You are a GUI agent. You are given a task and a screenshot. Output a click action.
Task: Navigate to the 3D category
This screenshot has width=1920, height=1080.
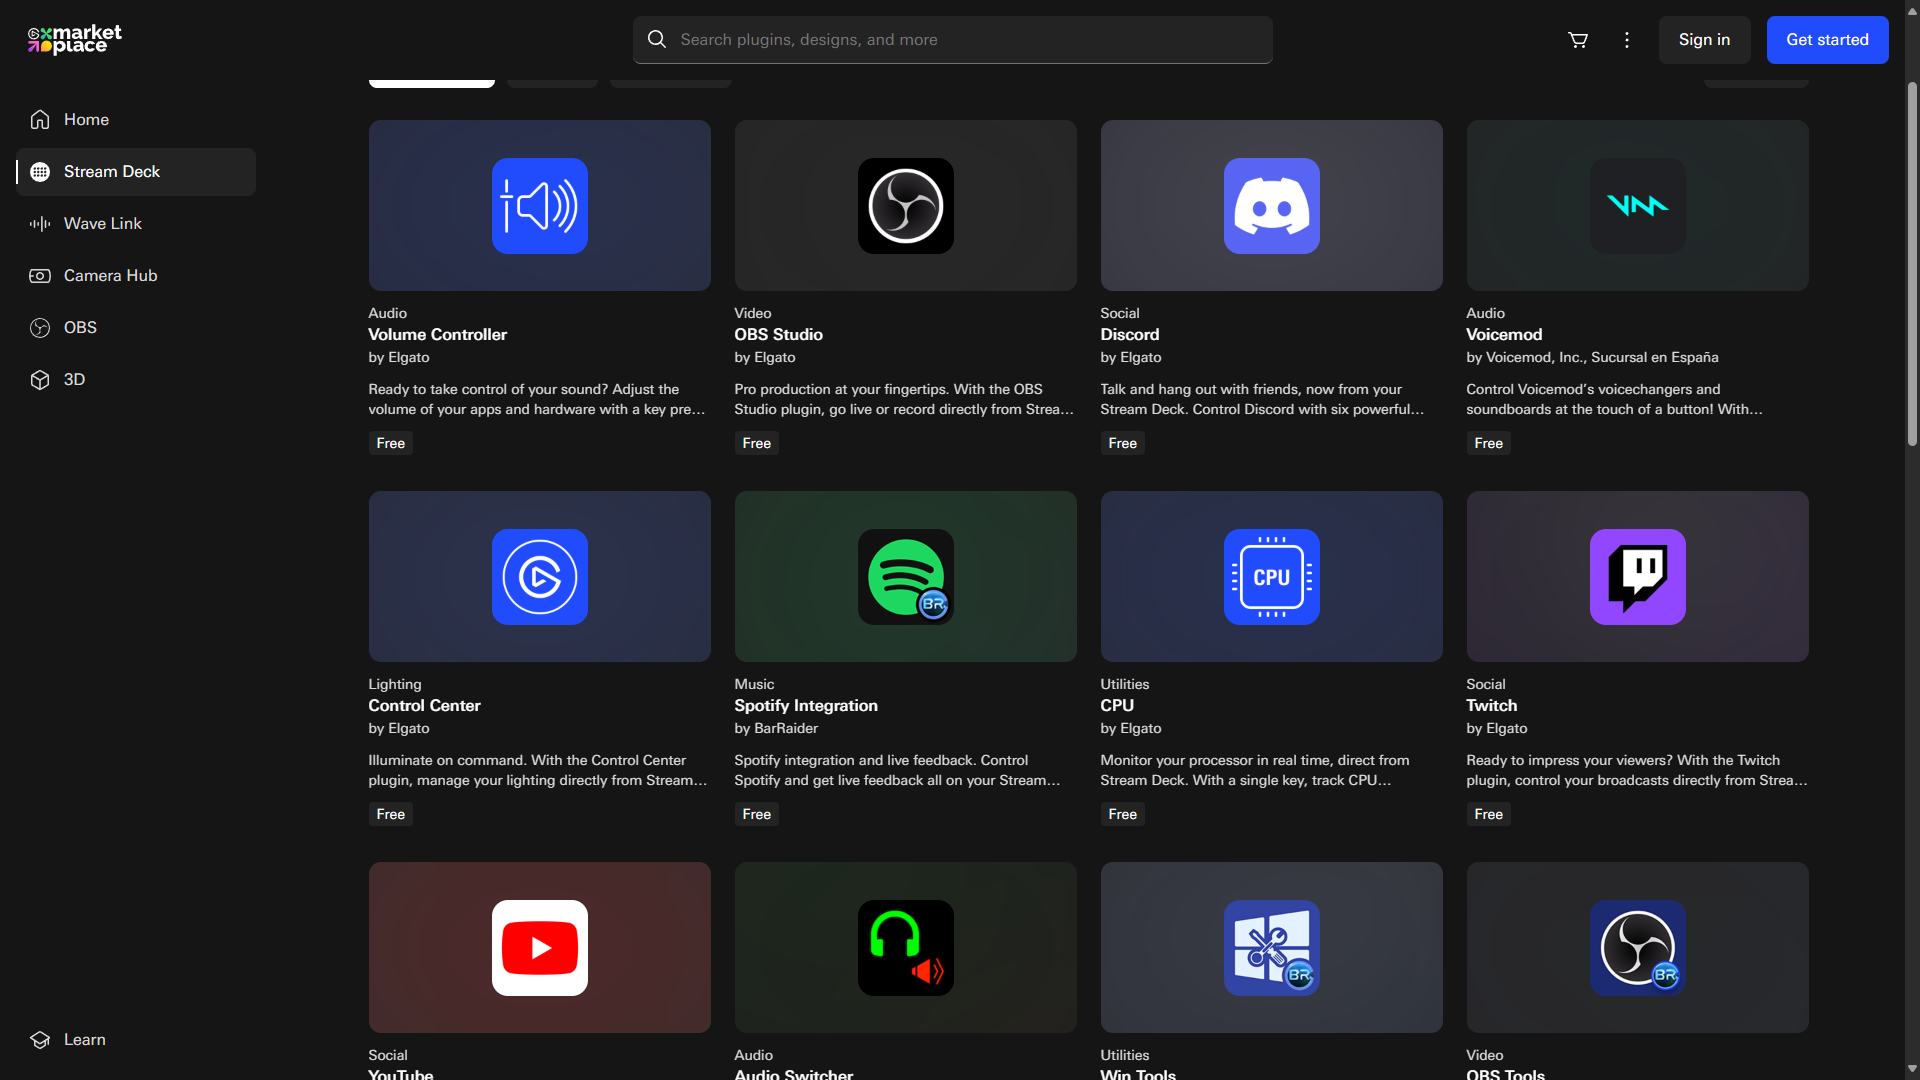coord(74,380)
